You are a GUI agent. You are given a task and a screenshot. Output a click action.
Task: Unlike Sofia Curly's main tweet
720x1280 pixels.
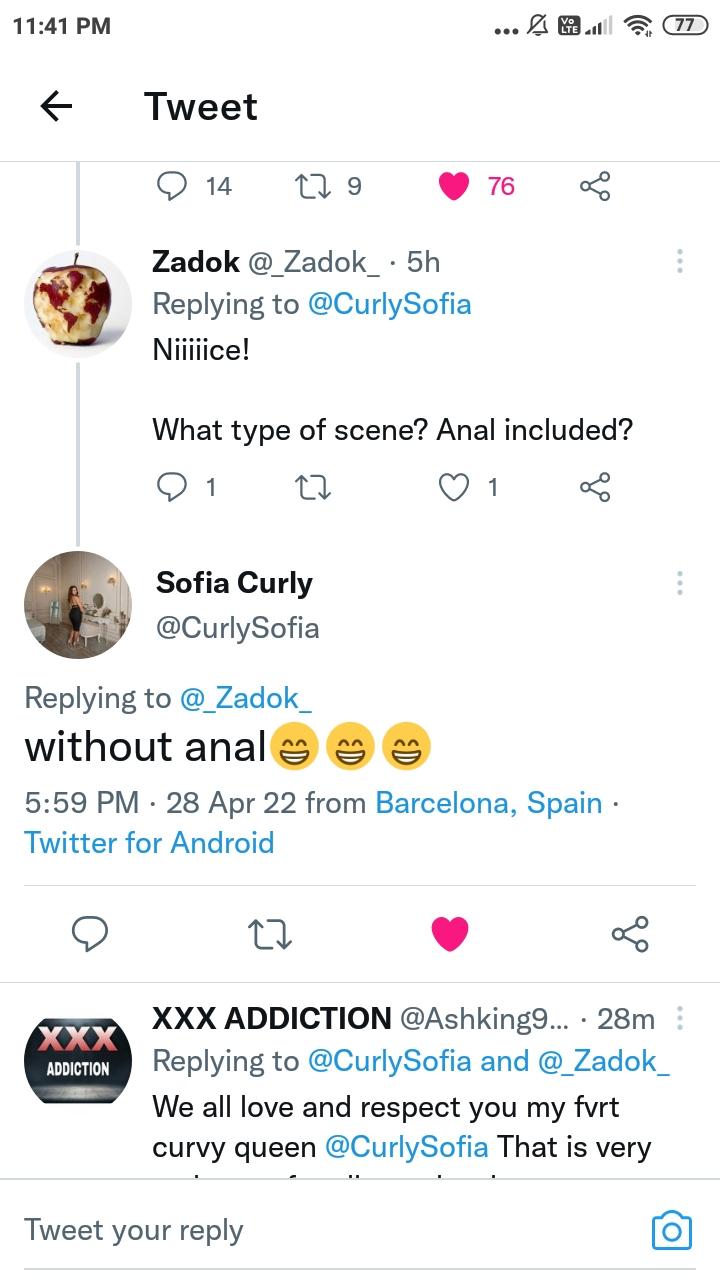[450, 934]
